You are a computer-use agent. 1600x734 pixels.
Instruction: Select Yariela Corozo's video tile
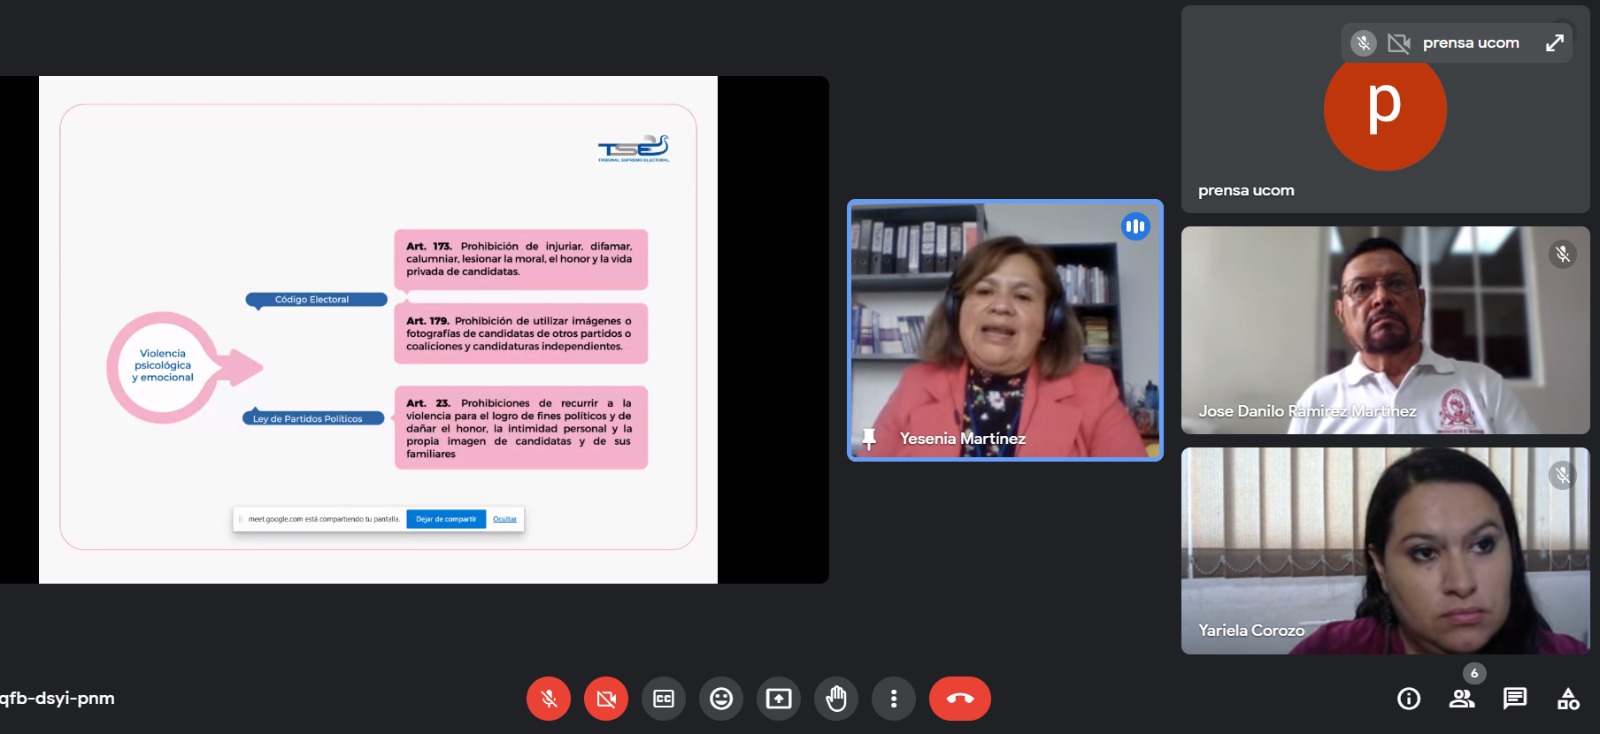click(1384, 550)
